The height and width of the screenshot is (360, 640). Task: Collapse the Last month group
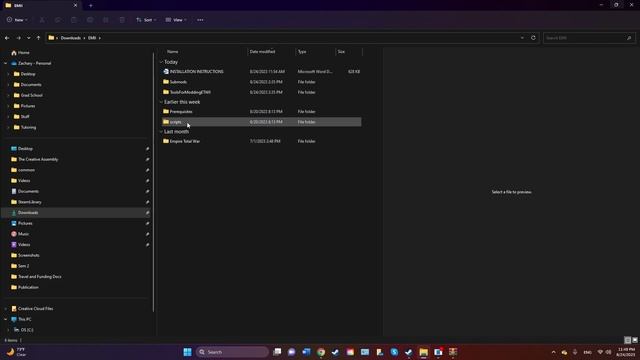[161, 132]
